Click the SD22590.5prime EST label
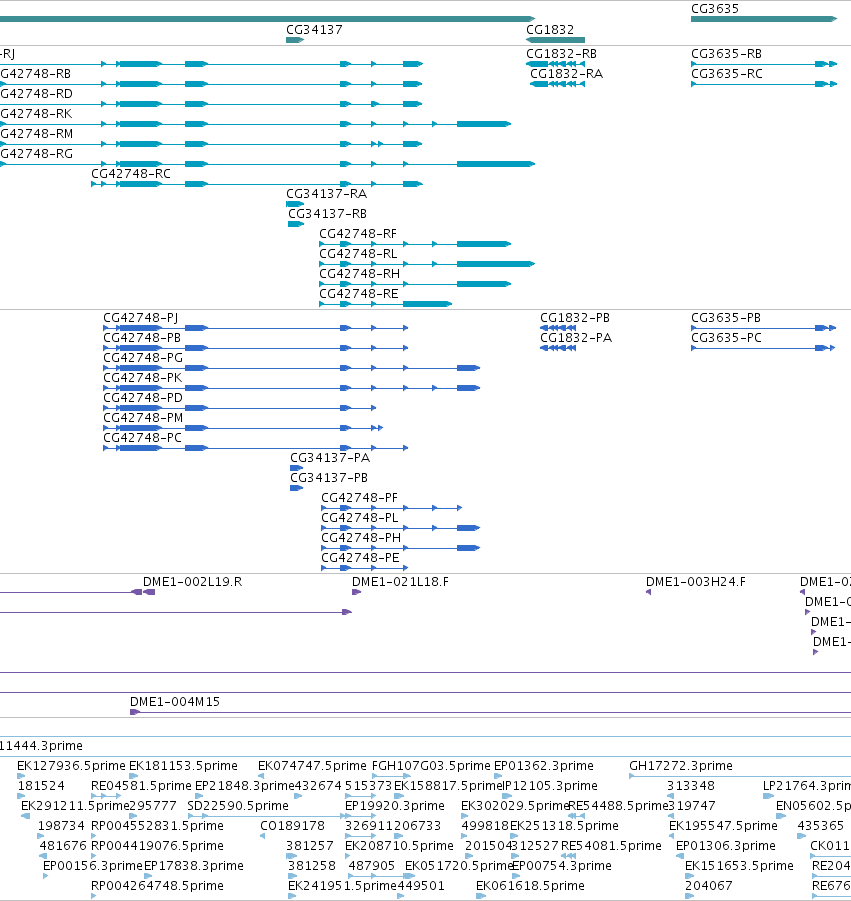This screenshot has height=901, width=851. point(238,806)
